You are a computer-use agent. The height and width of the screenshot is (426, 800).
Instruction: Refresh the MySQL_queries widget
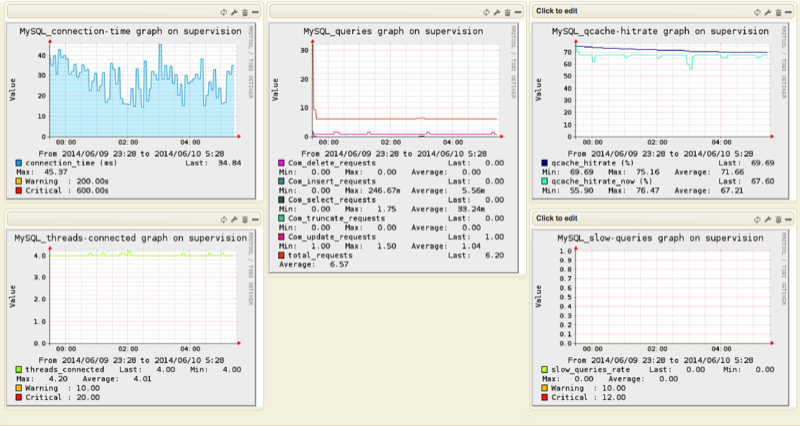(485, 12)
